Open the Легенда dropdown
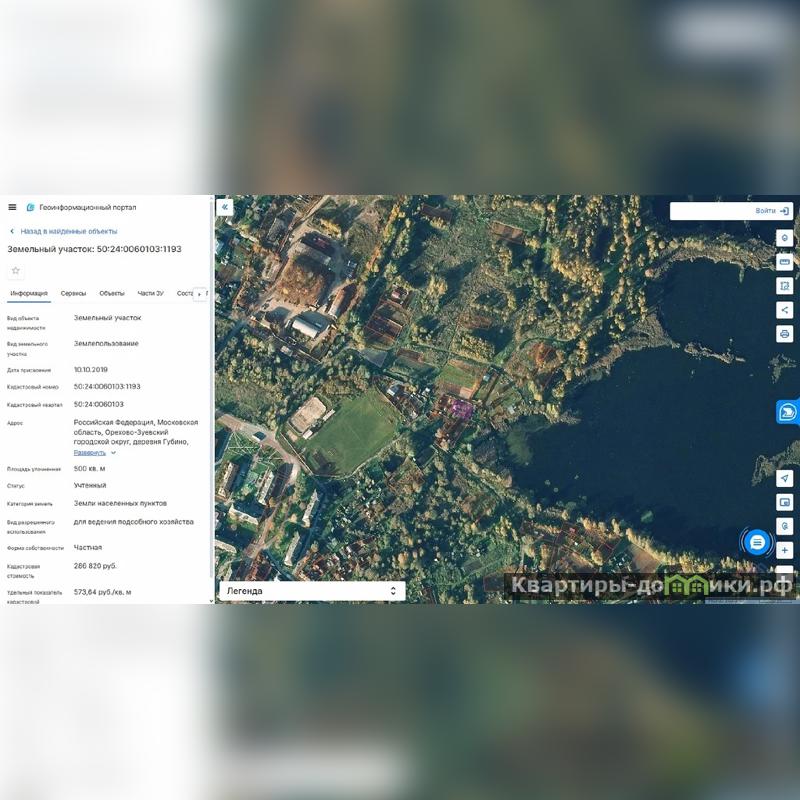Image resolution: width=800 pixels, height=800 pixels. click(x=311, y=591)
